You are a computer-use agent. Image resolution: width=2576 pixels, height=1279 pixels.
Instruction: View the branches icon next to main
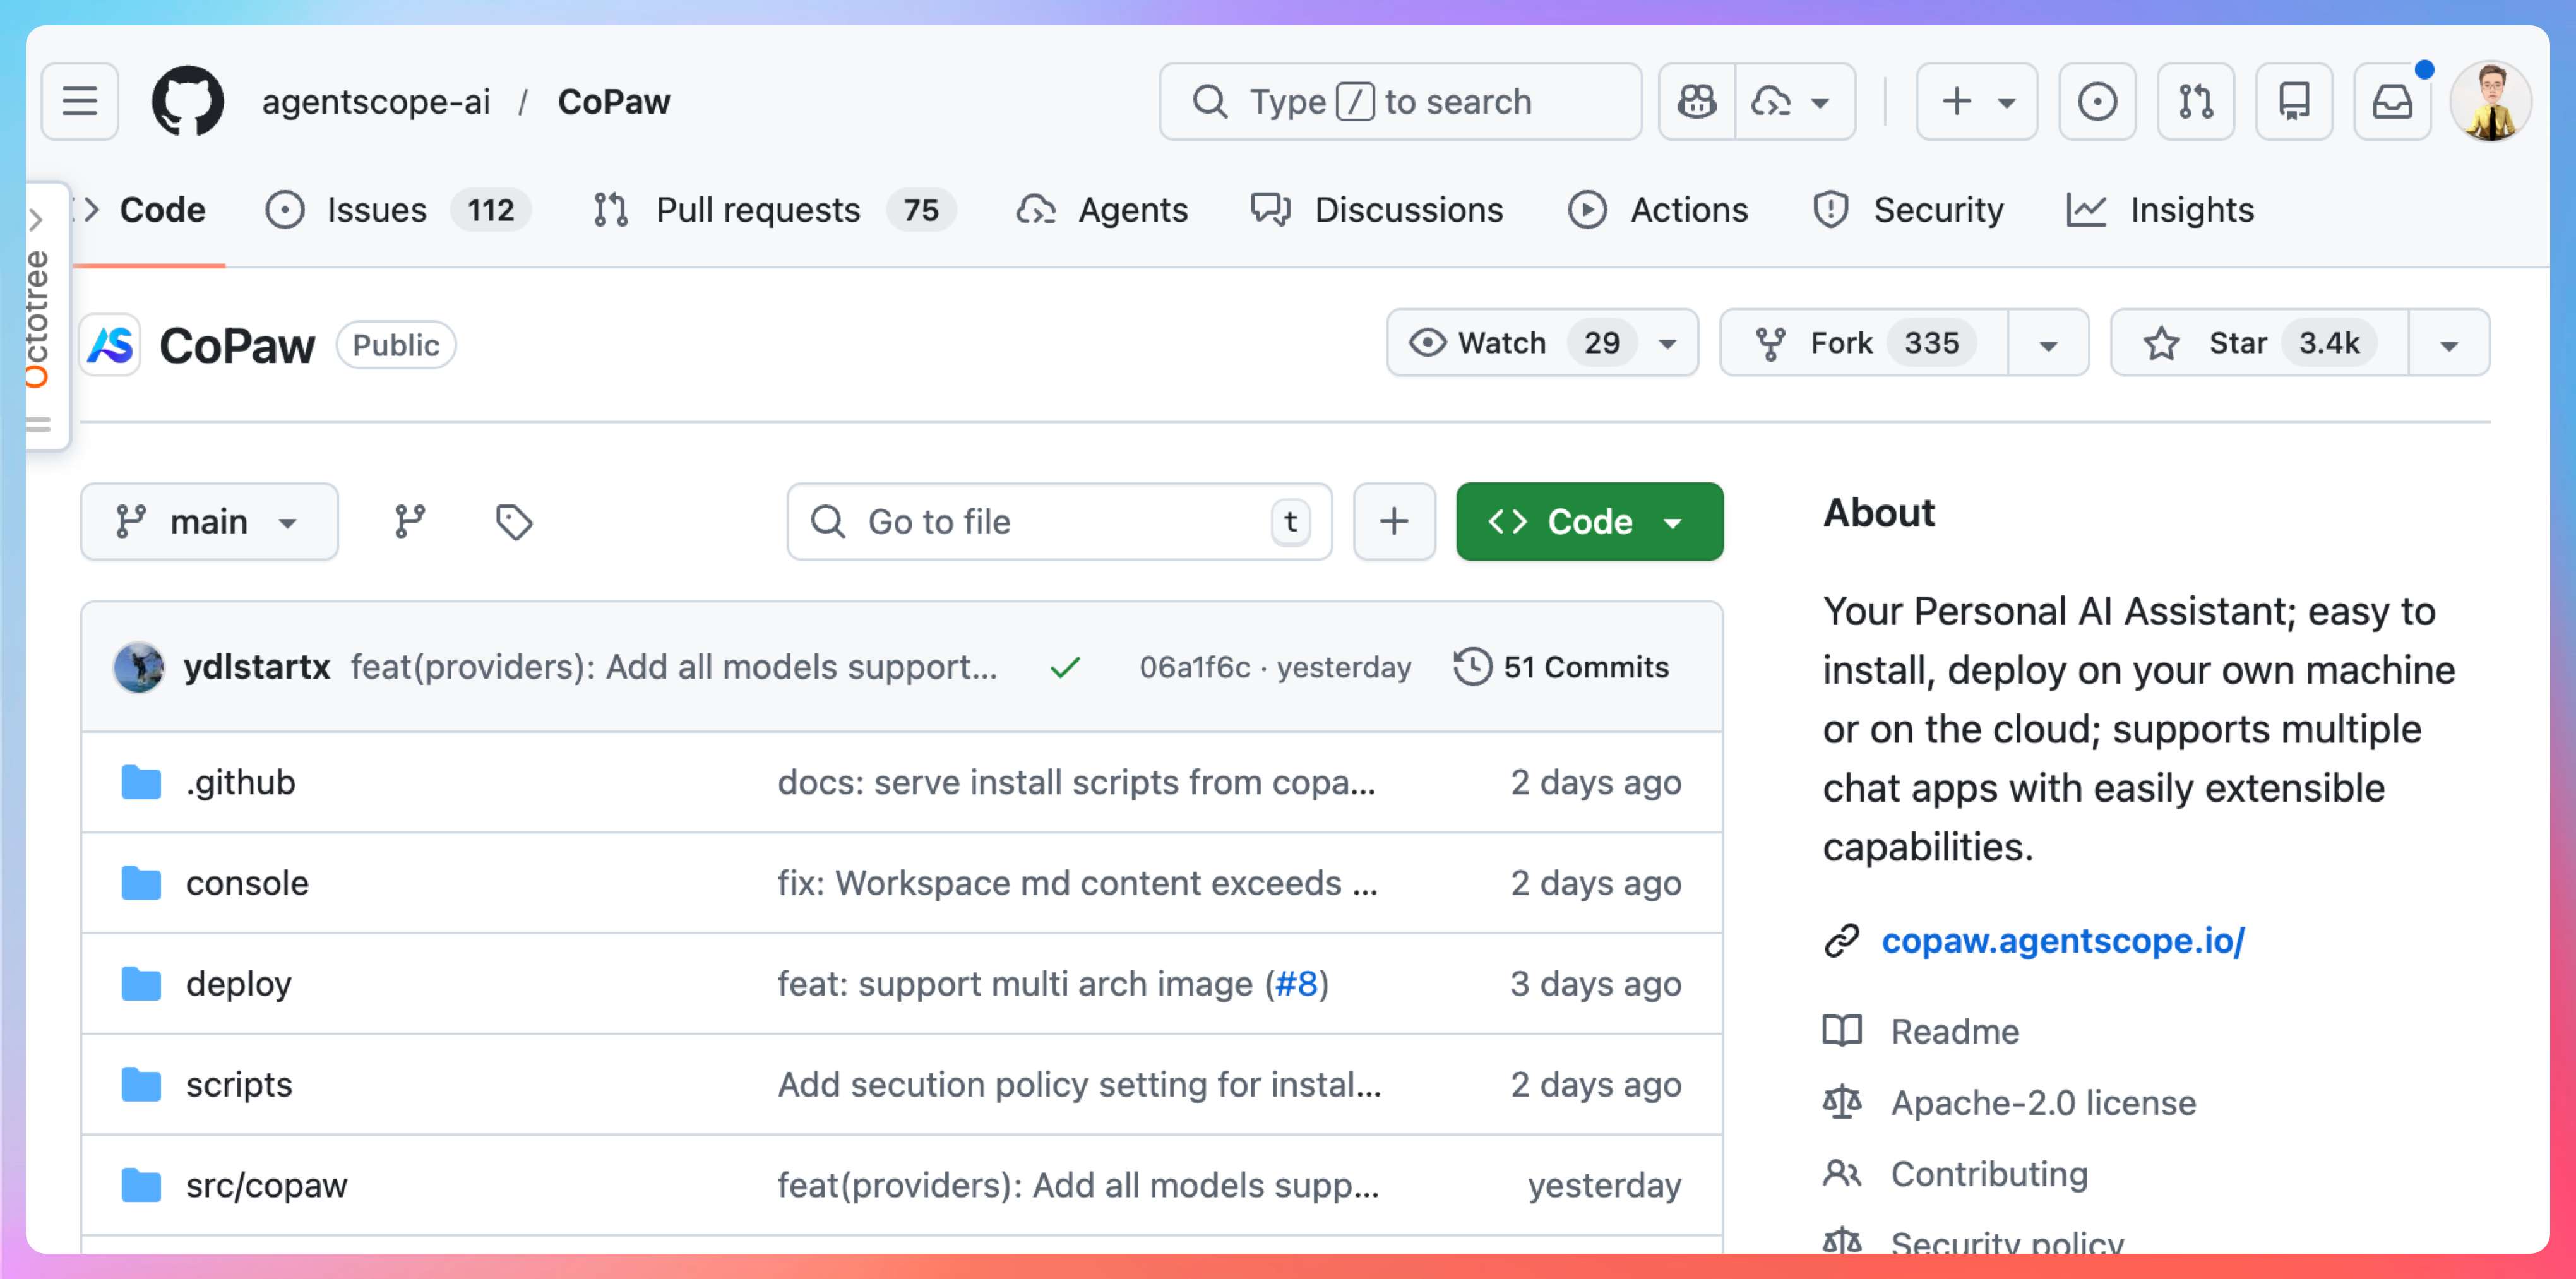click(409, 521)
